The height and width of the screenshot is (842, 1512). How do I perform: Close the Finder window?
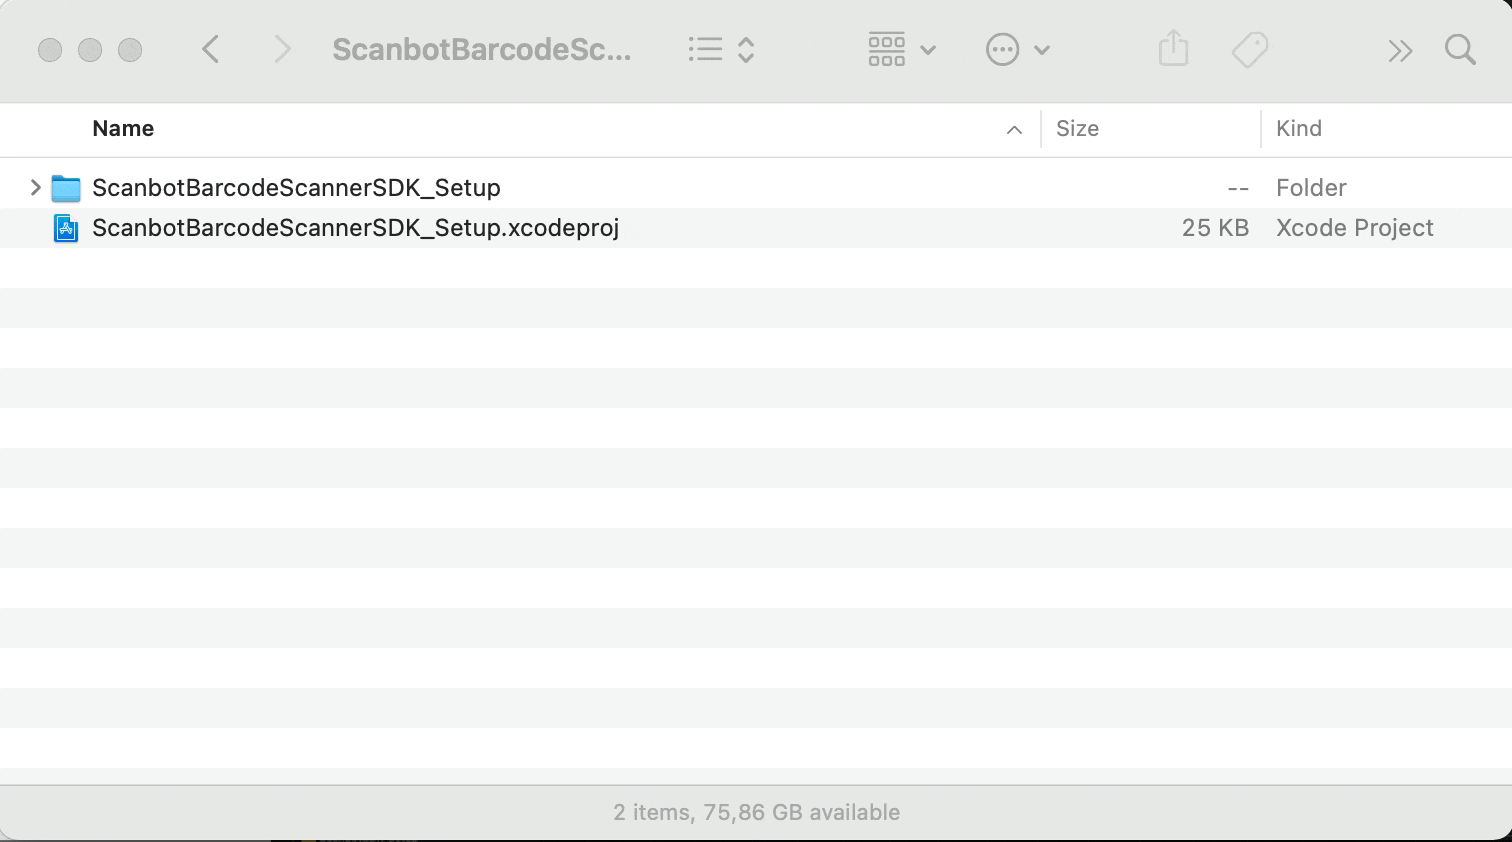pyautogui.click(x=50, y=50)
